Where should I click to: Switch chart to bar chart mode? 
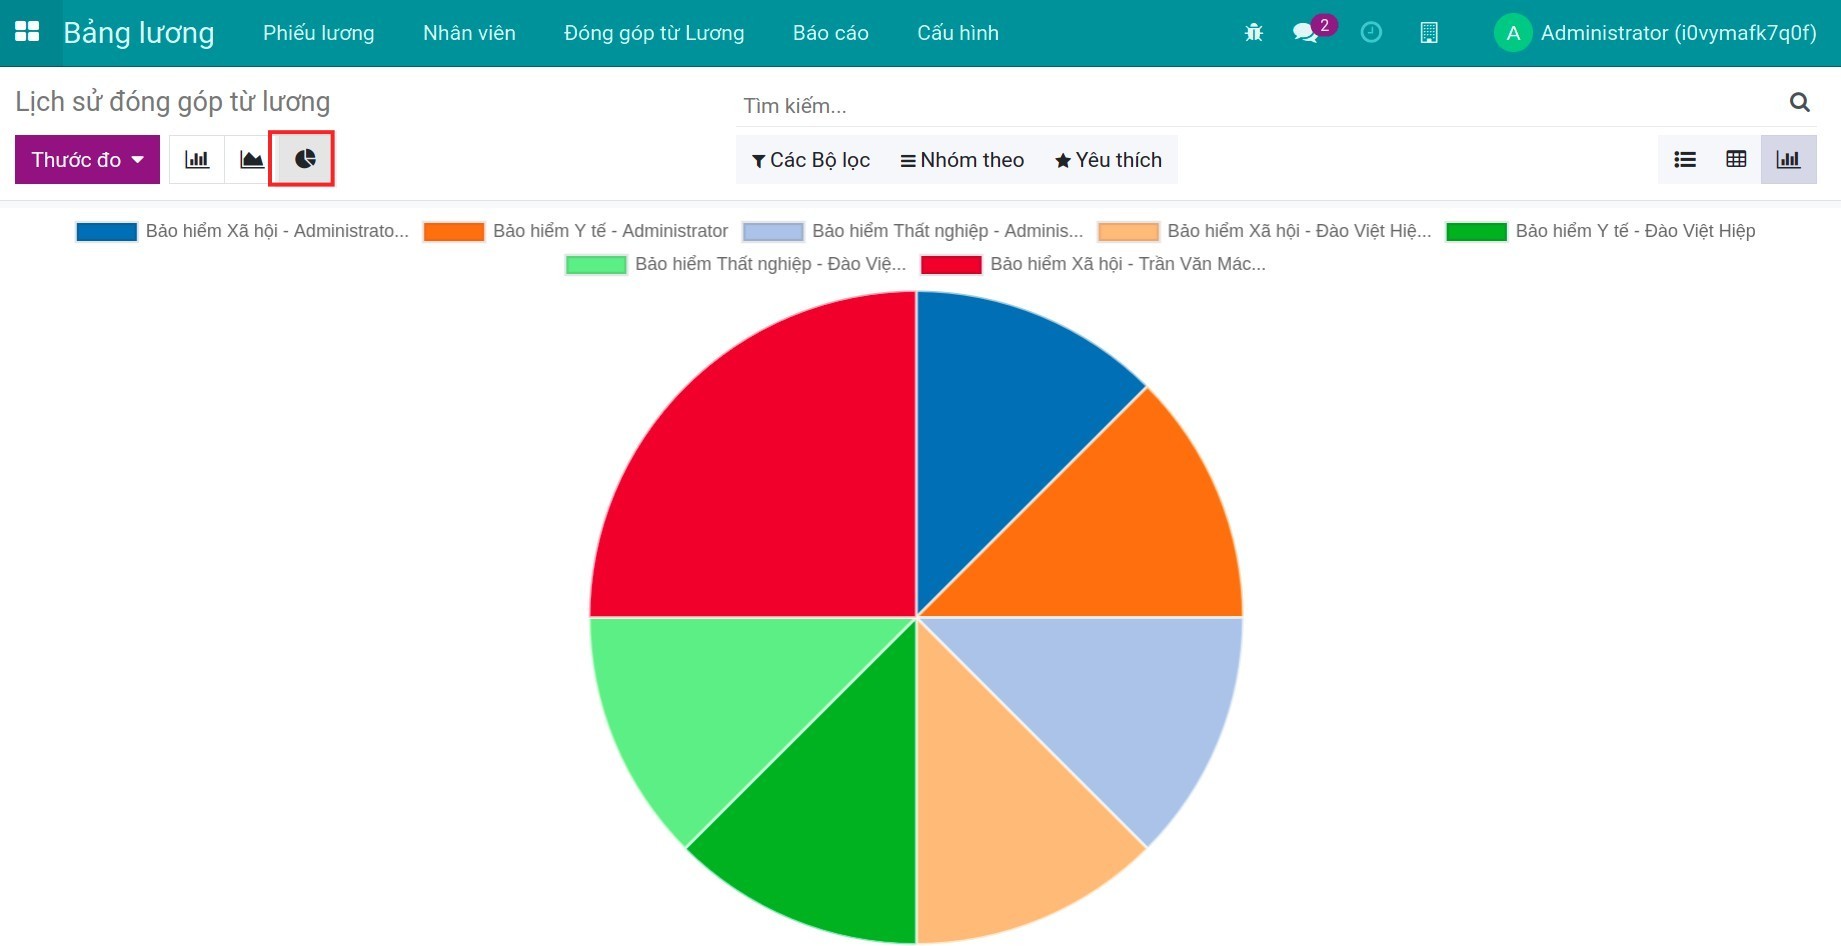197,160
